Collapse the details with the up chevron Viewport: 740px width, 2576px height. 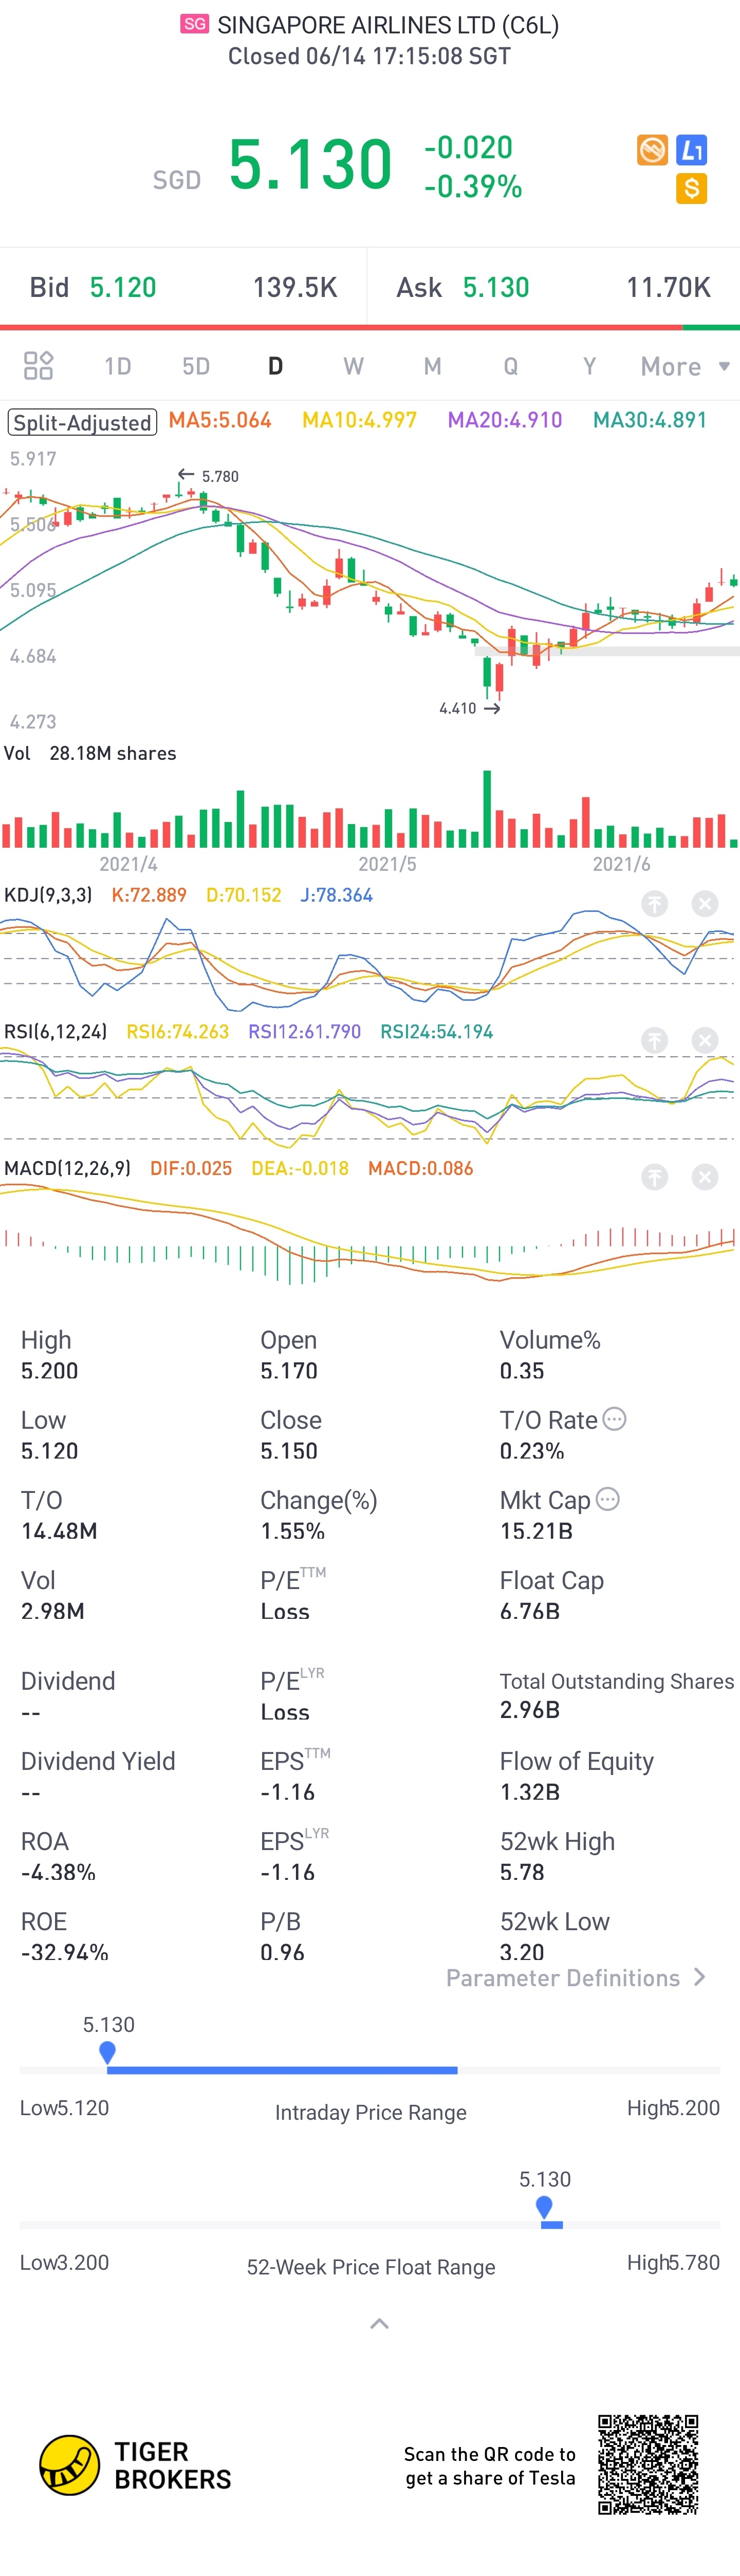coord(379,2323)
